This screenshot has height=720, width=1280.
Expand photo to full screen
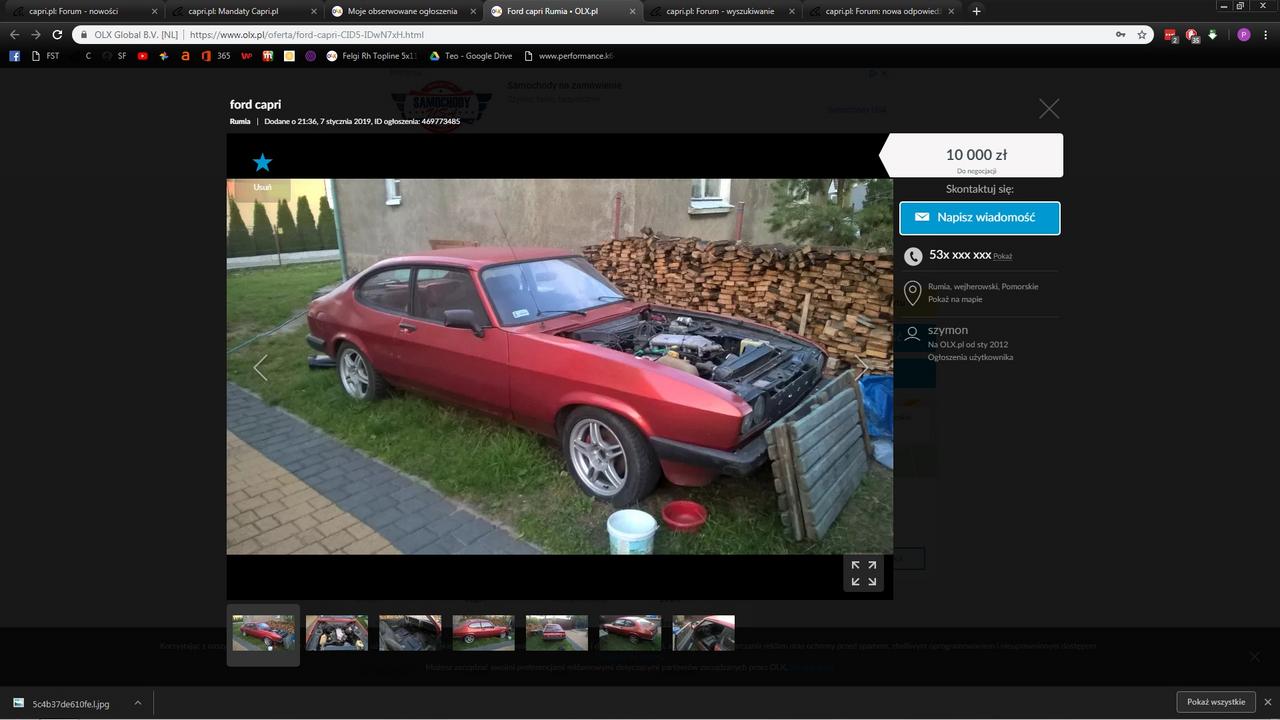click(x=863, y=573)
